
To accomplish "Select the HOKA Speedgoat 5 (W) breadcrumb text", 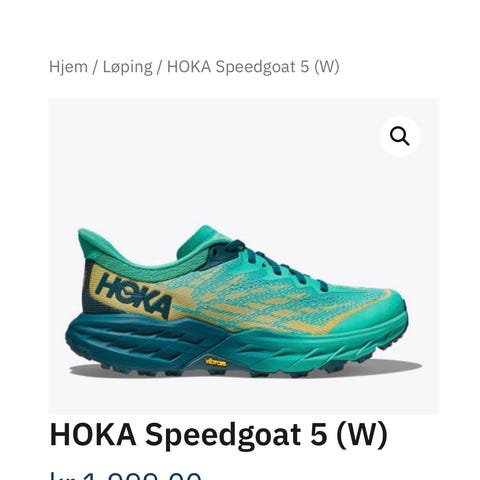I will (x=253, y=67).
